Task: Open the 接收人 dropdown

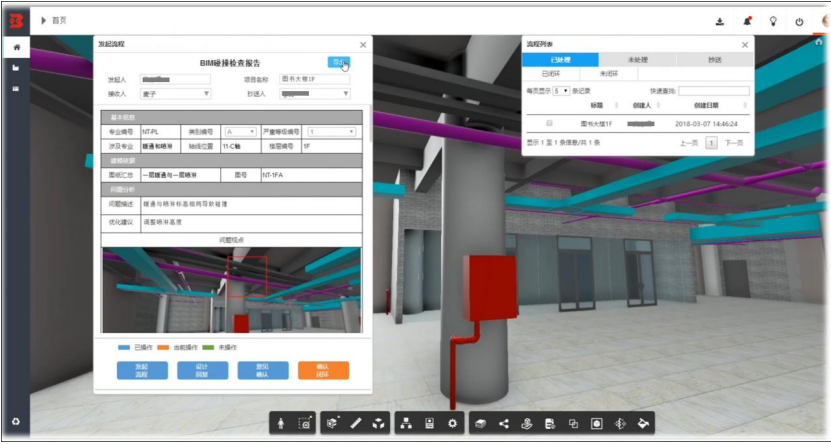Action: 175,94
